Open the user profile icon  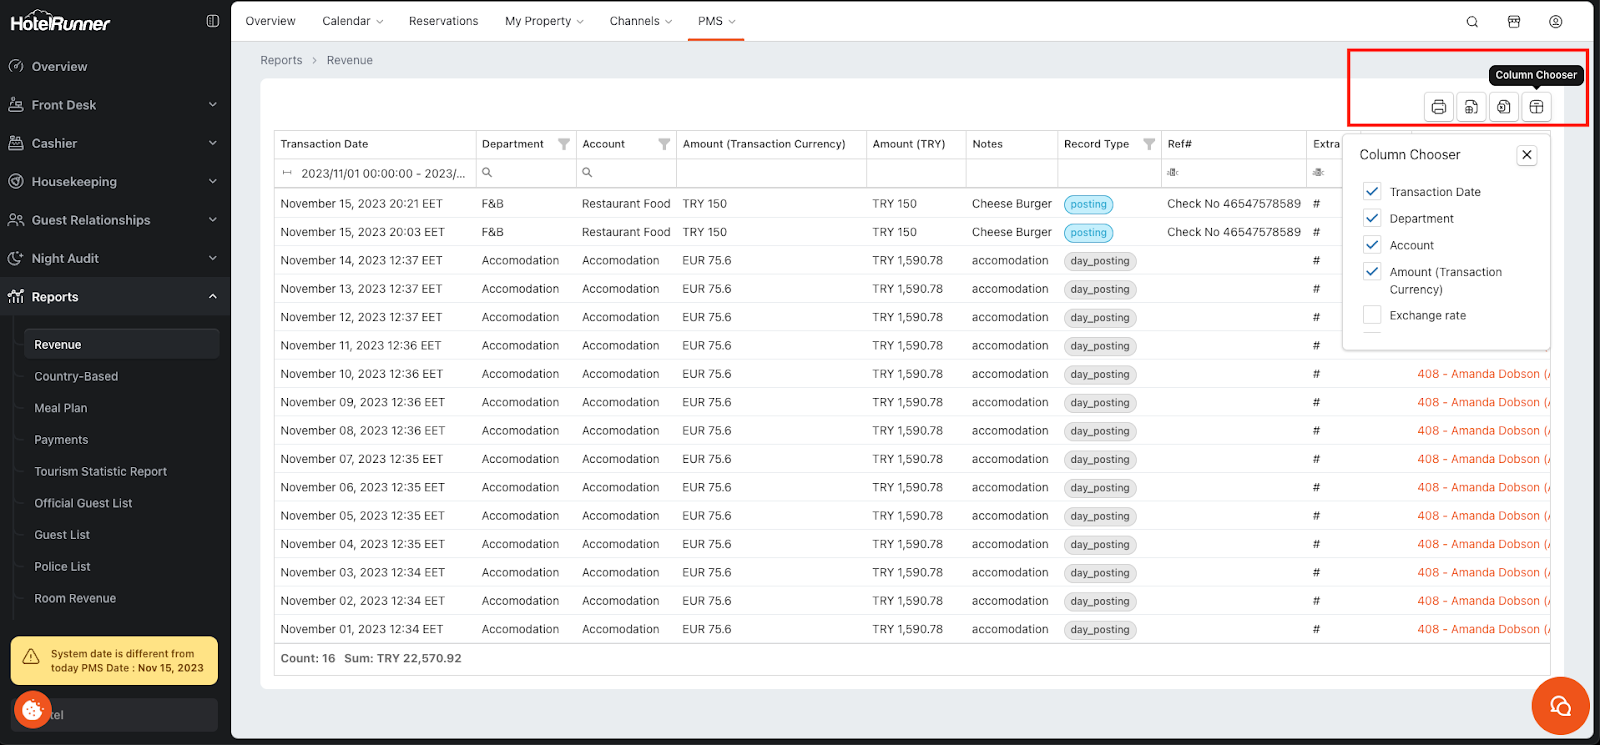(x=1555, y=22)
